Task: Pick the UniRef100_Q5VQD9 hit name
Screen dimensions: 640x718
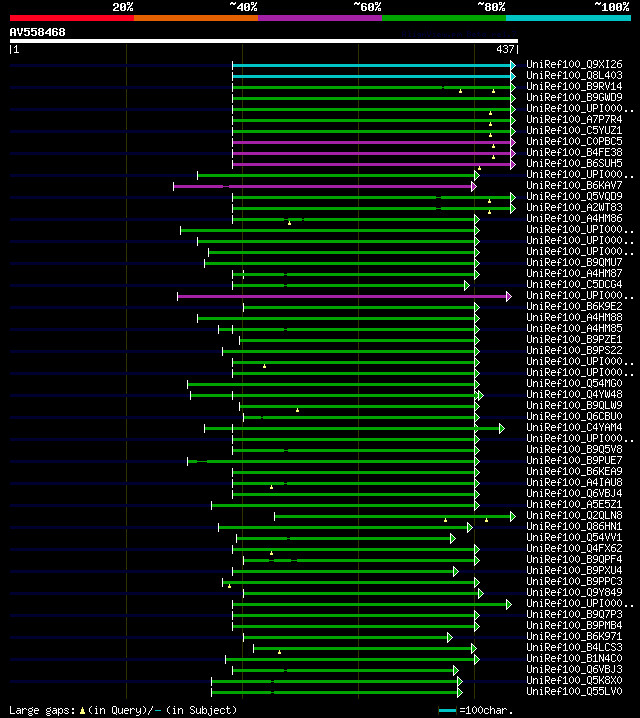Action: point(574,196)
